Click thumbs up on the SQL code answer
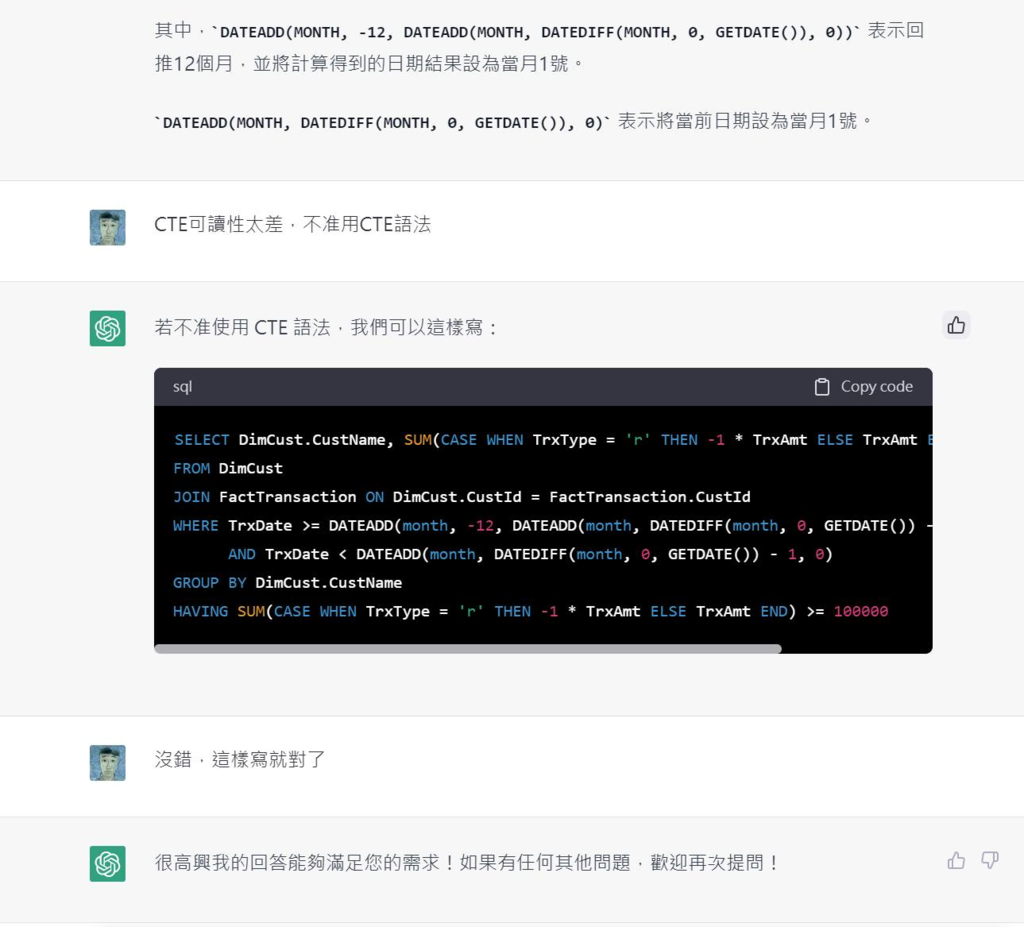Screen dimensions: 1024x927 tap(956, 325)
